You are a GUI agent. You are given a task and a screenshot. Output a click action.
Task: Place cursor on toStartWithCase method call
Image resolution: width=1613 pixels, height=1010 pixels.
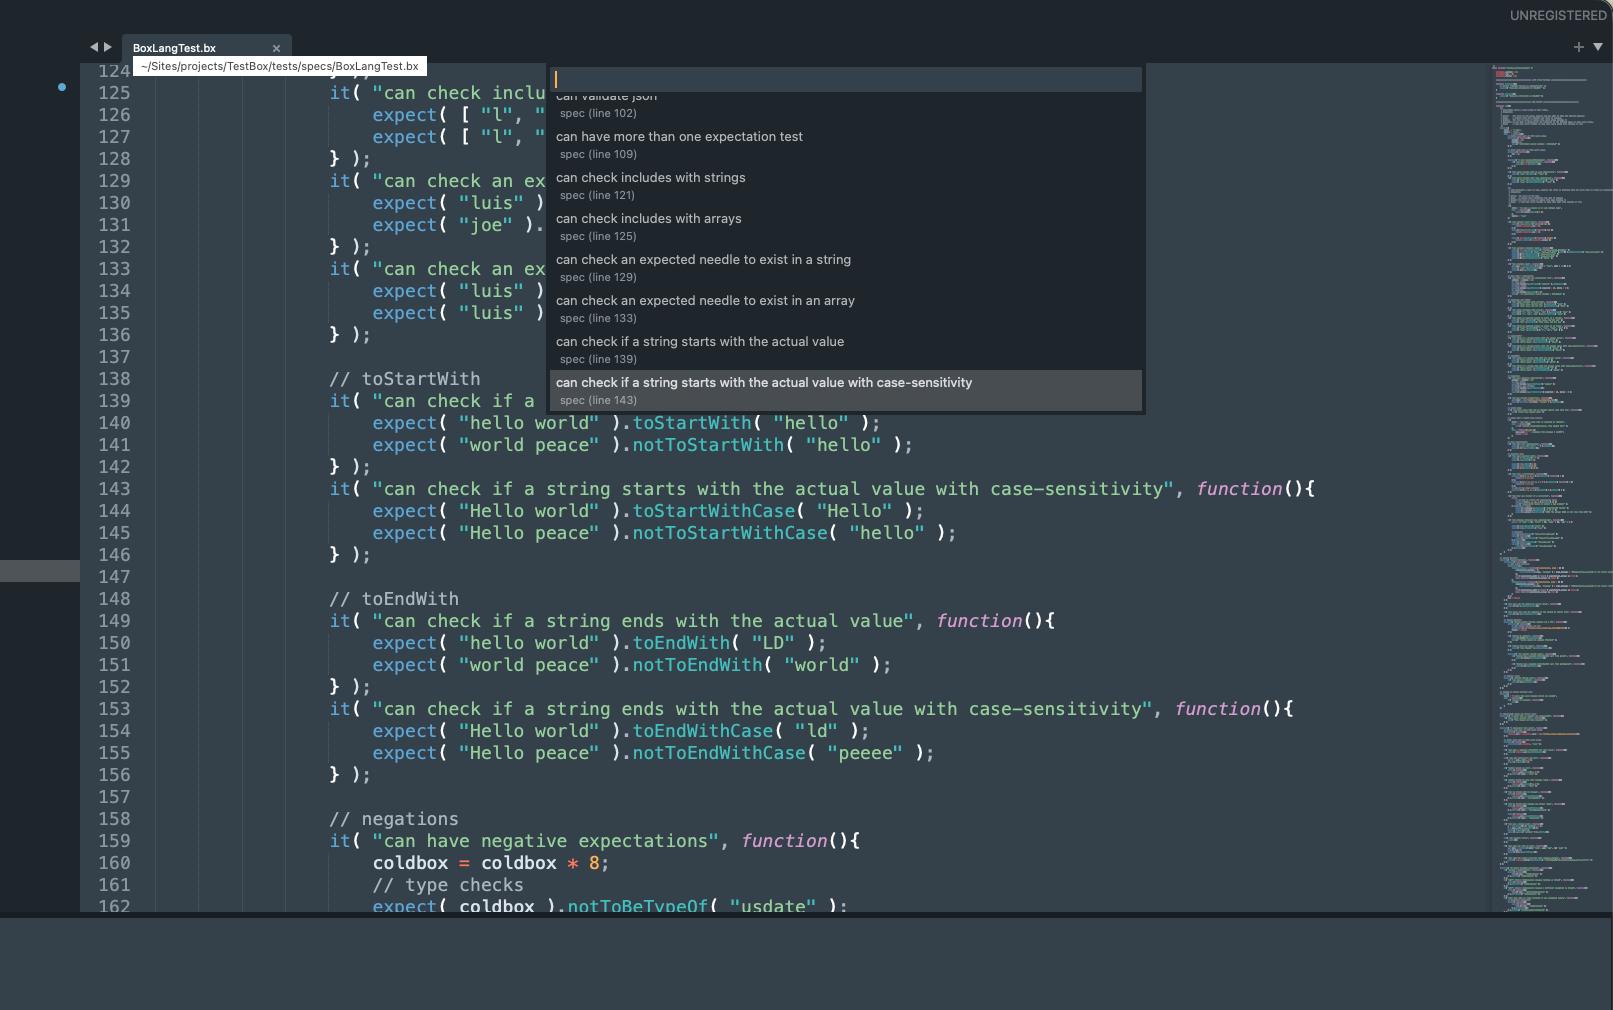[x=714, y=511]
